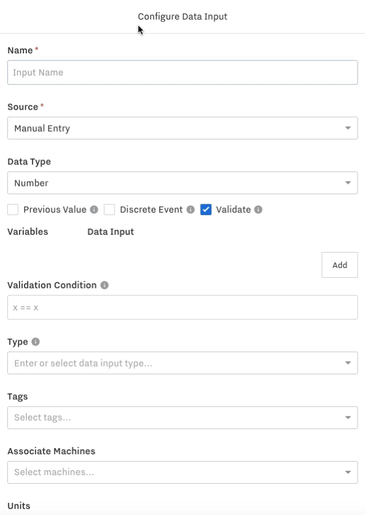Image resolution: width=365 pixels, height=515 pixels.
Task: Show the Discrete Event info tooltip icon
Action: pos(190,210)
